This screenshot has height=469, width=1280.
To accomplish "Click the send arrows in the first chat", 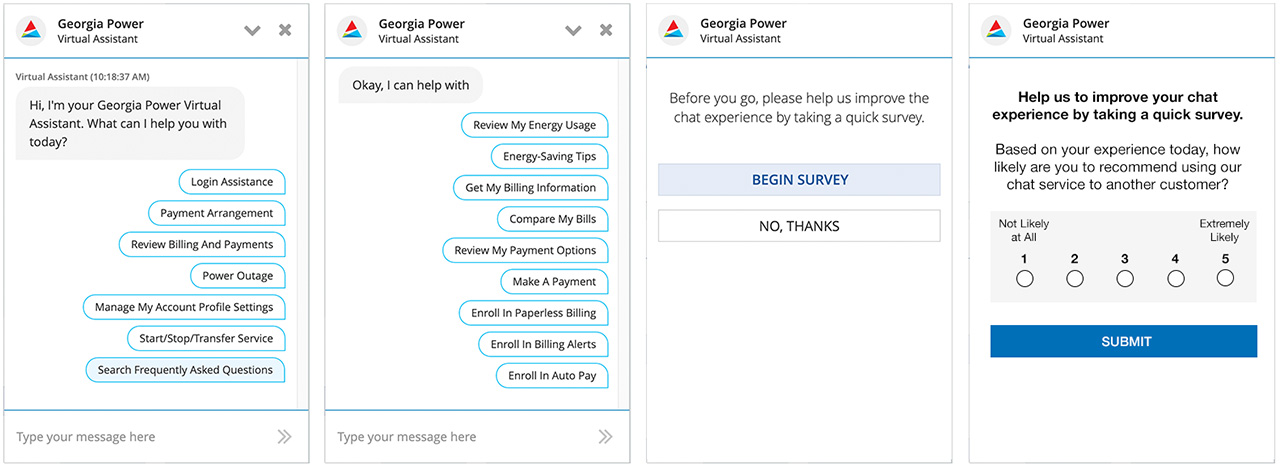I will coord(284,436).
